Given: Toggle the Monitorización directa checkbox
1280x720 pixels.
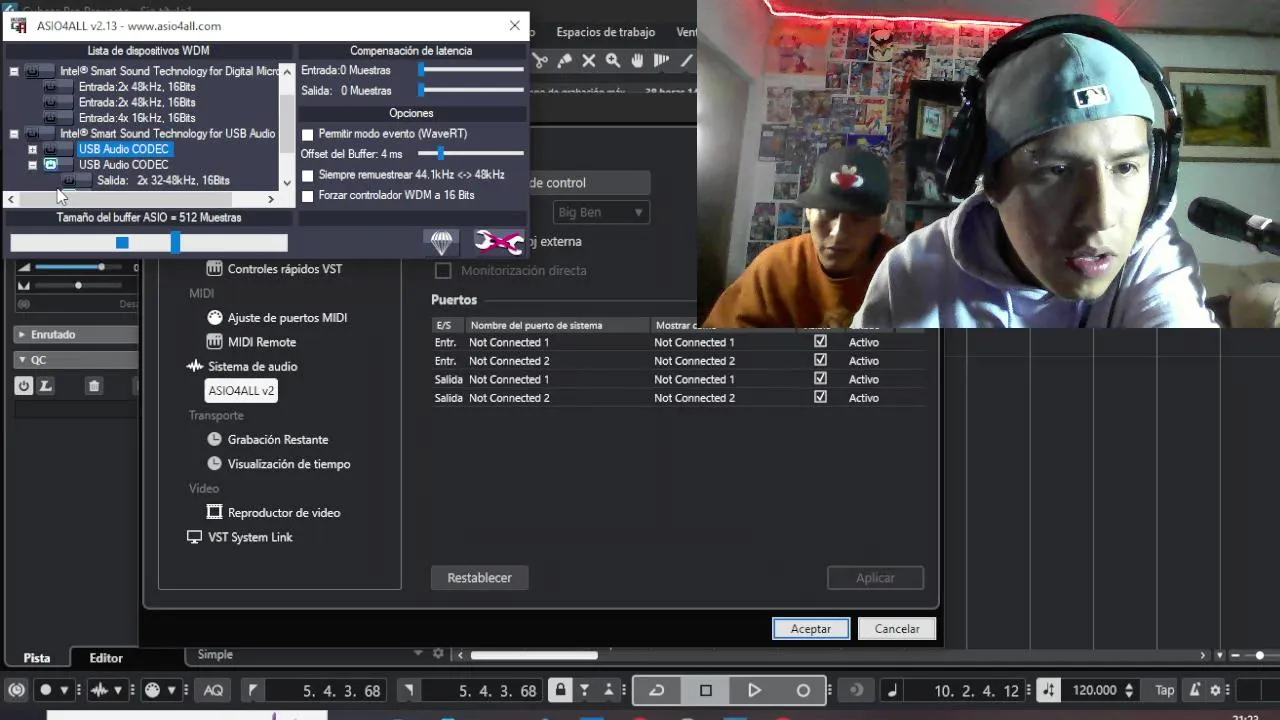Looking at the screenshot, I should coord(443,271).
